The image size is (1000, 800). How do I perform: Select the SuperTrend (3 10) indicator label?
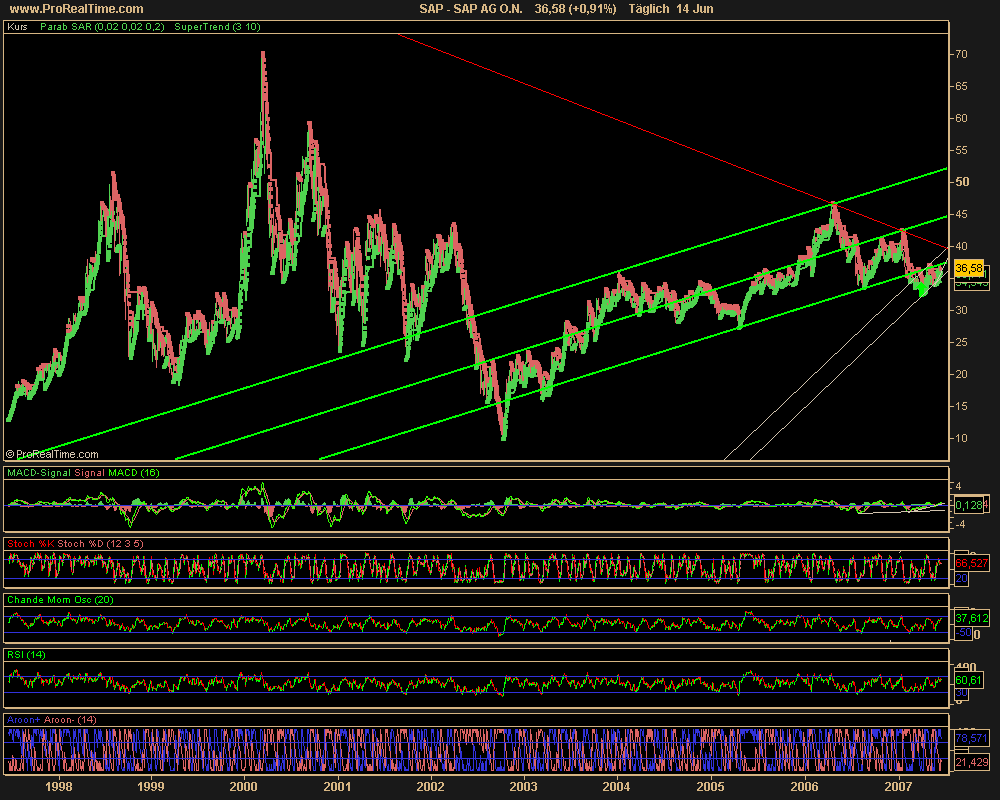tap(217, 27)
